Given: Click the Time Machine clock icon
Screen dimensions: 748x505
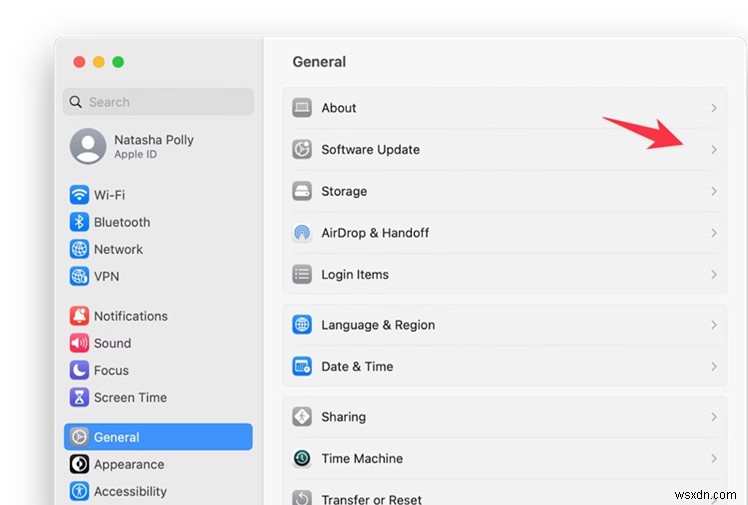Looking at the screenshot, I should [x=302, y=458].
